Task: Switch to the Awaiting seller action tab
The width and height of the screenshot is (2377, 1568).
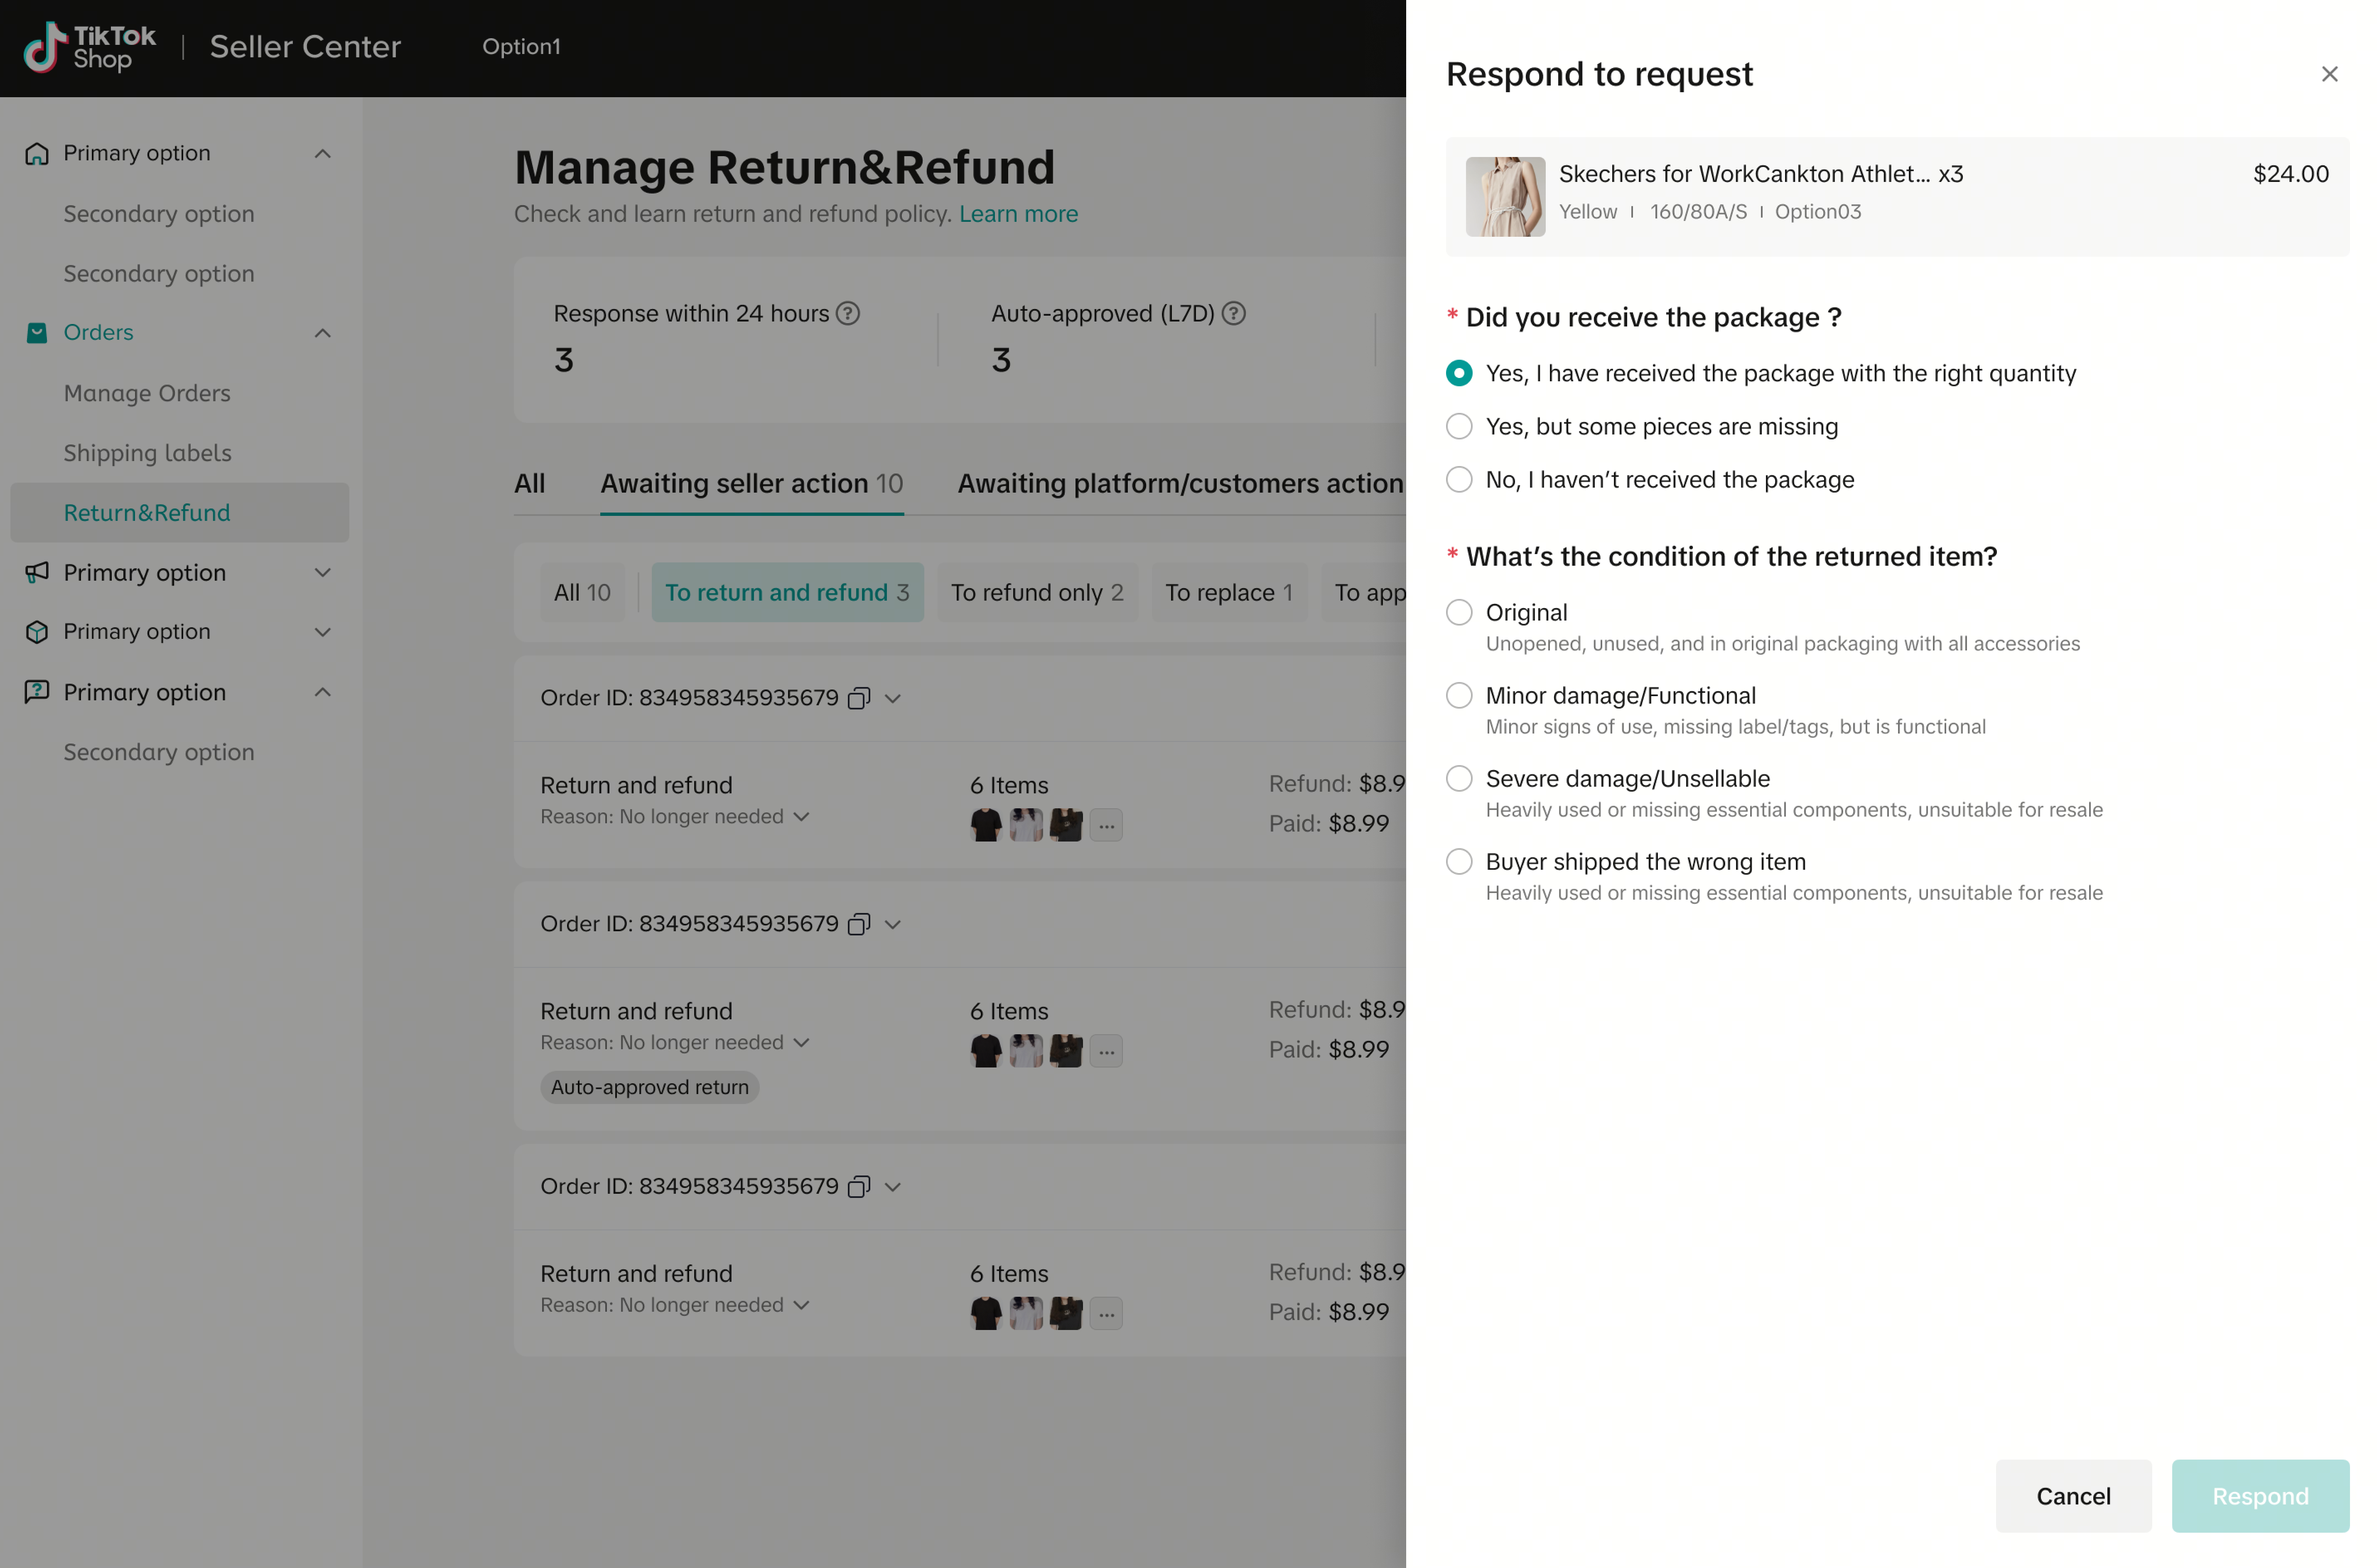Action: pyautogui.click(x=751, y=484)
